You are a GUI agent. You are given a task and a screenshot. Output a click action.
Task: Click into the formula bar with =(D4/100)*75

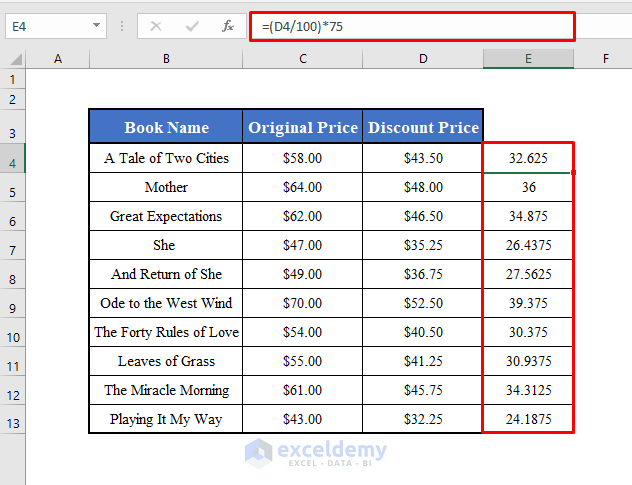[412, 27]
